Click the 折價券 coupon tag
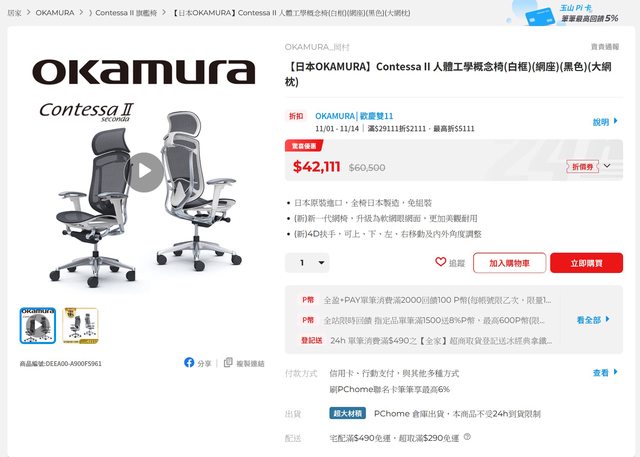640x457 pixels. pos(582,166)
